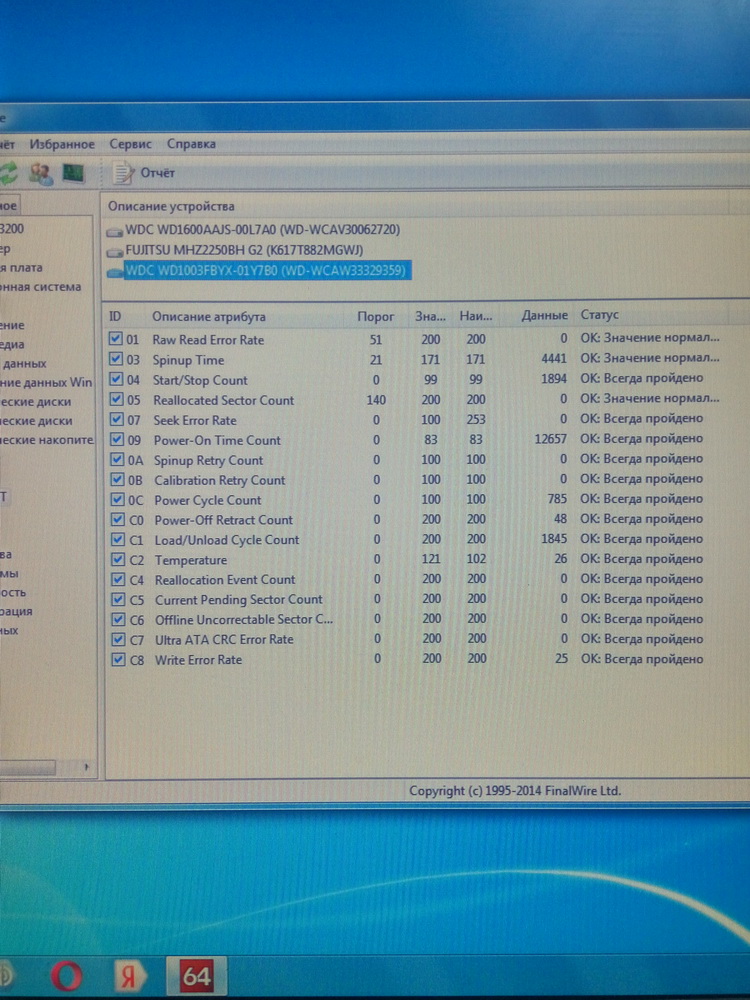The height and width of the screenshot is (1000, 750).
Task: Click the green monitor icon in toolbar
Action: click(x=73, y=172)
